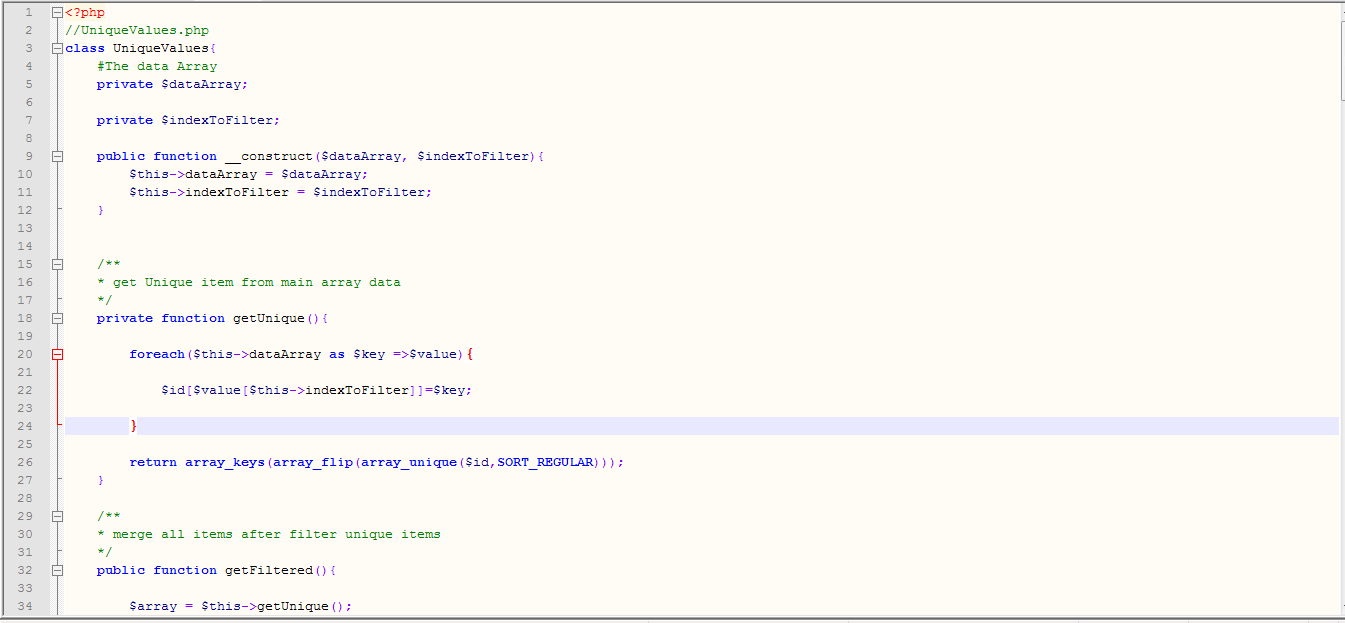Click 'private $indexToFilter;' declaration

188,120
